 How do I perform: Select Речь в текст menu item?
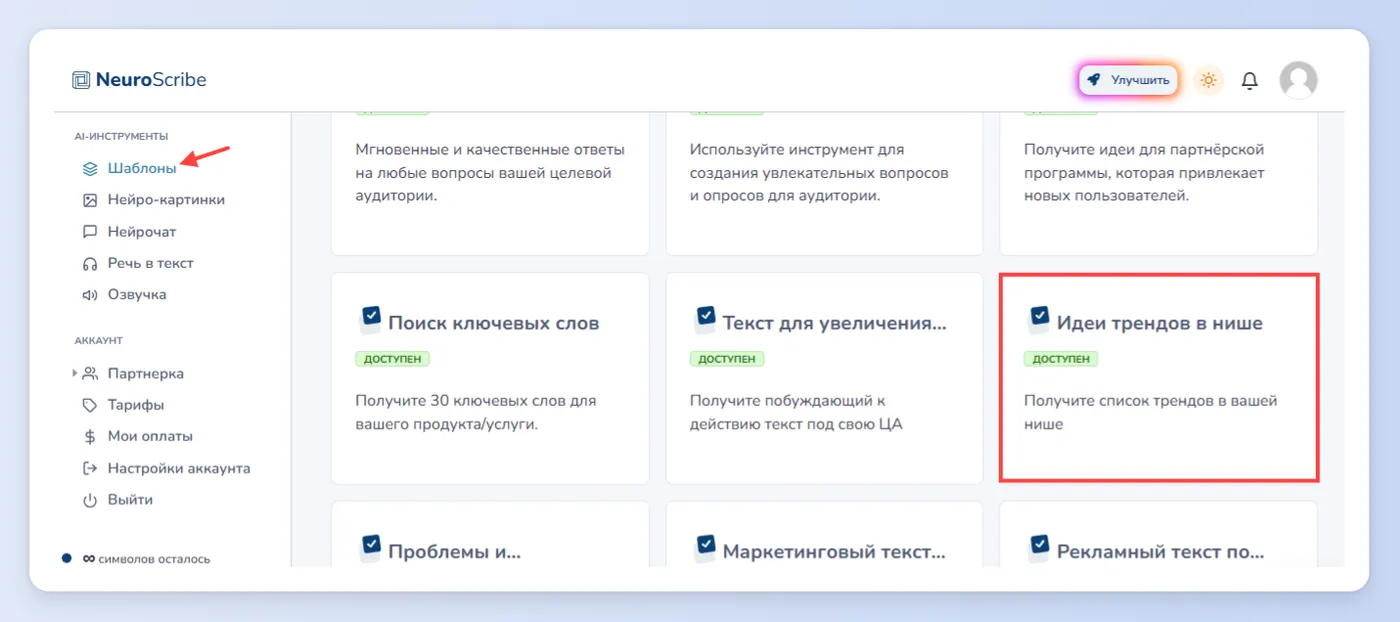(x=151, y=263)
